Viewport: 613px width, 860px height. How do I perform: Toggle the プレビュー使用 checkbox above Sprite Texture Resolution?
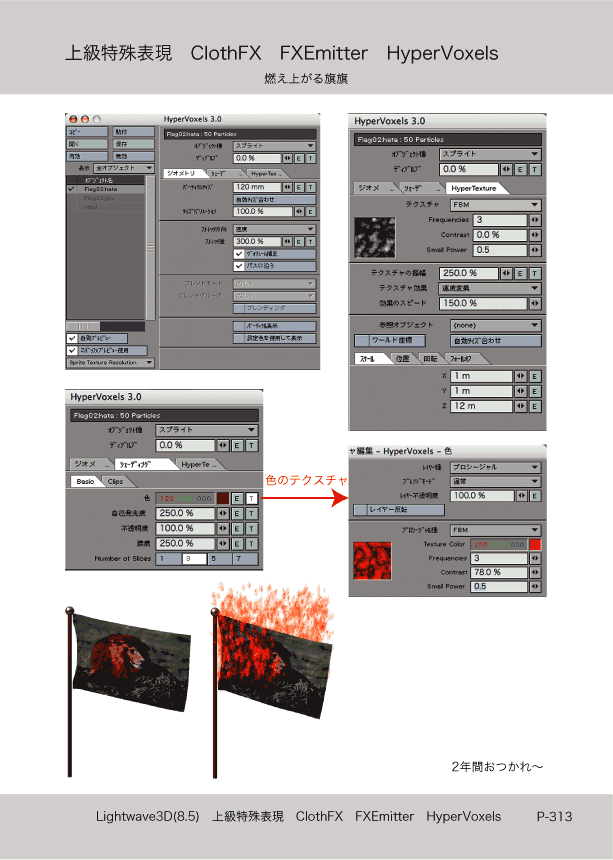(x=72, y=350)
